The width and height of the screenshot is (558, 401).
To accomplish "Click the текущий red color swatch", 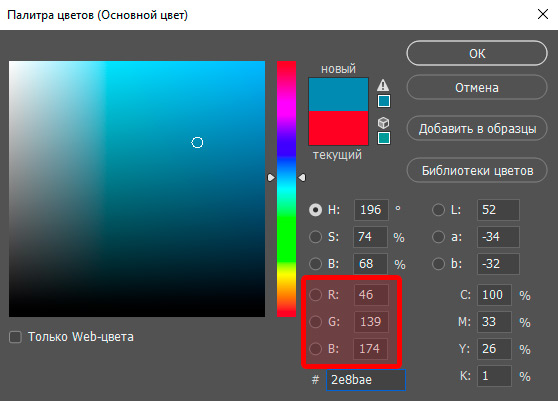I will (x=338, y=128).
